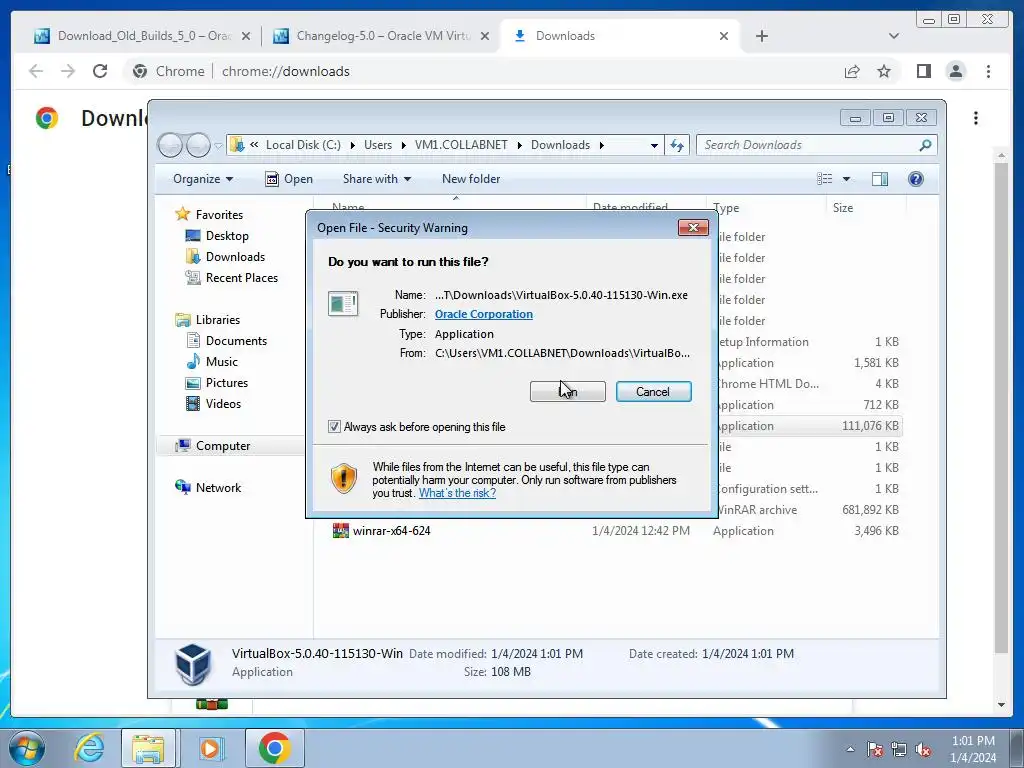Select Favorites in navigation pane
1024x768 pixels.
219,215
